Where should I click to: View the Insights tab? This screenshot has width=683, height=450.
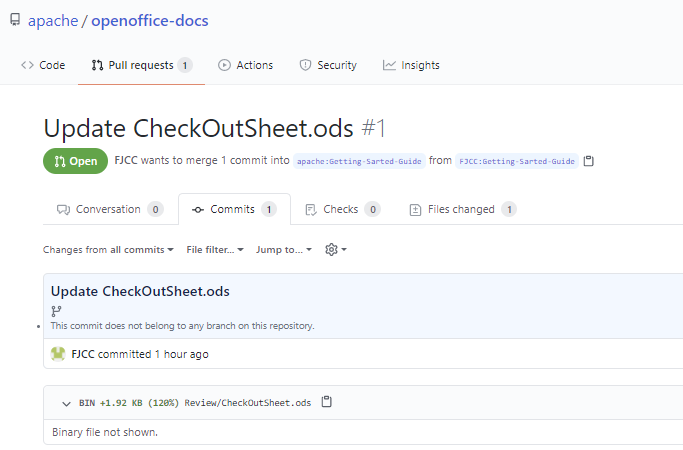pos(411,65)
